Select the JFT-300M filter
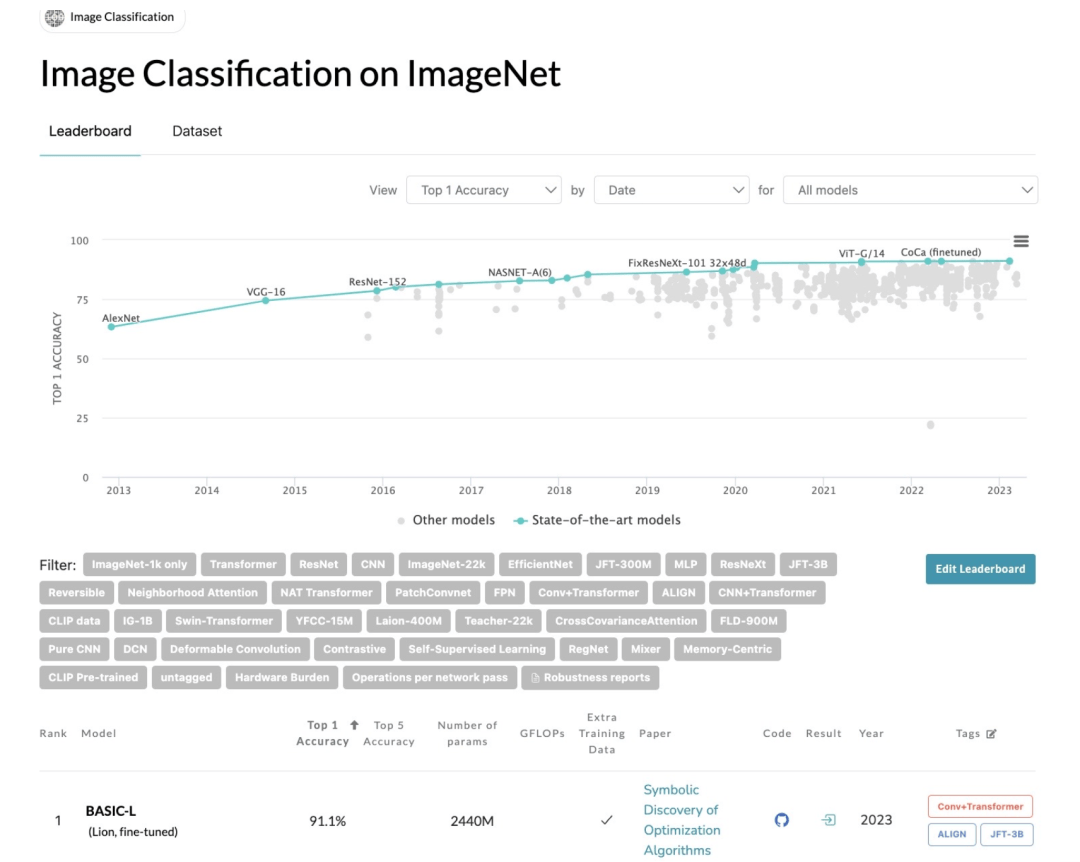1080x862 pixels. (x=623, y=564)
